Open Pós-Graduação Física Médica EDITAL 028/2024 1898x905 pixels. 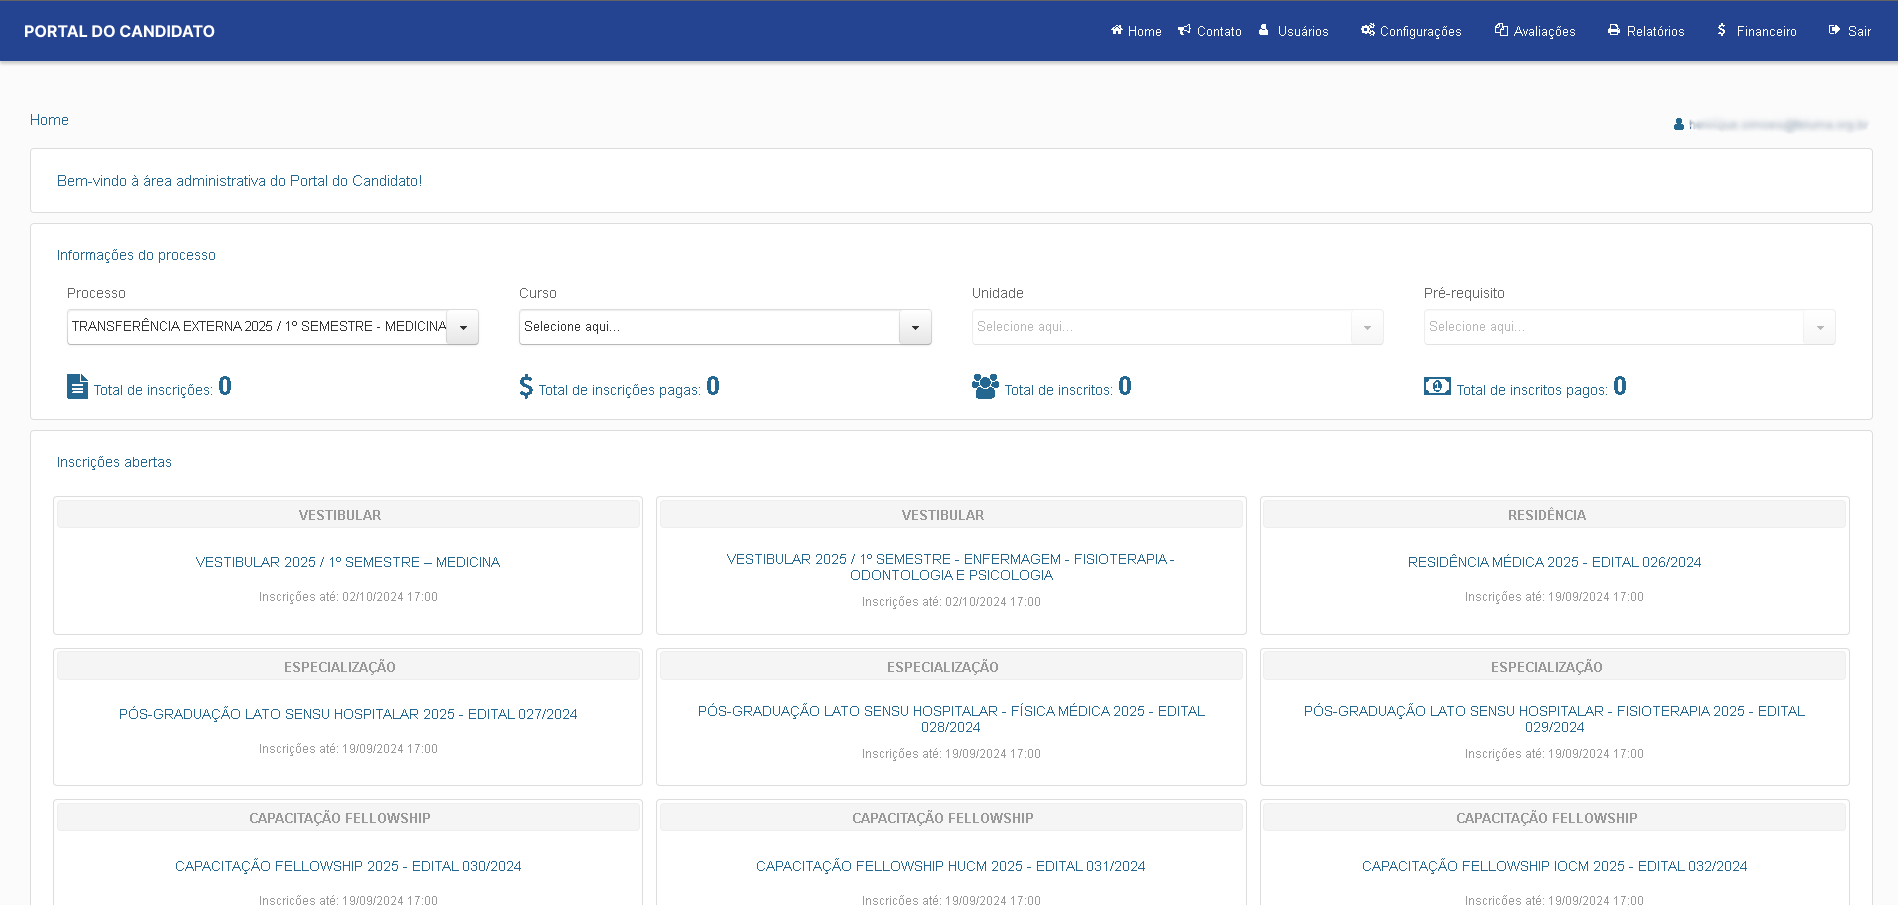951,719
